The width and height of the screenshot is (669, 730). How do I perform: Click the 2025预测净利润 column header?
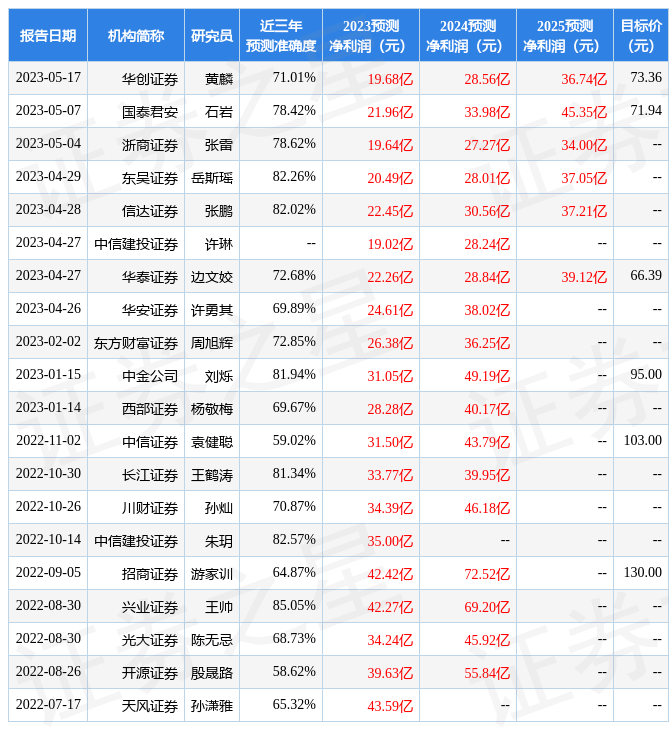(x=565, y=36)
